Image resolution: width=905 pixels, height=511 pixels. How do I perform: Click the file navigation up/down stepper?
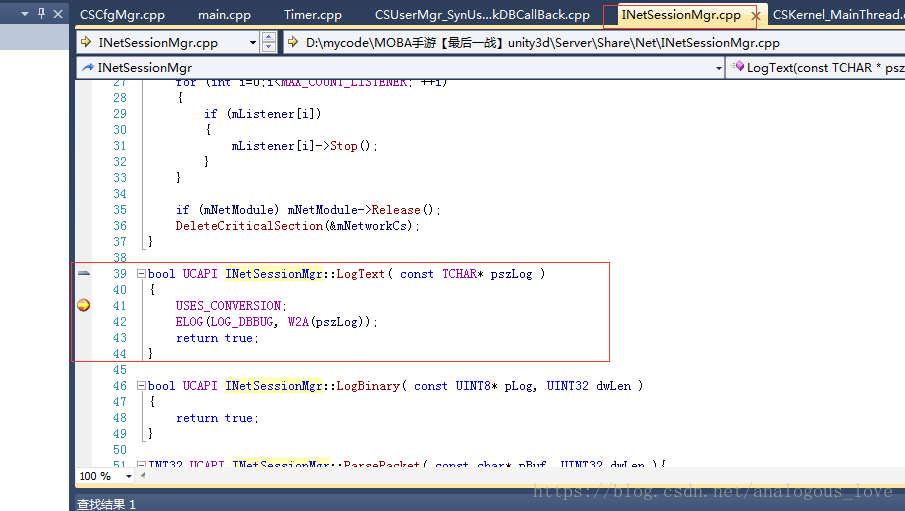tap(268, 43)
